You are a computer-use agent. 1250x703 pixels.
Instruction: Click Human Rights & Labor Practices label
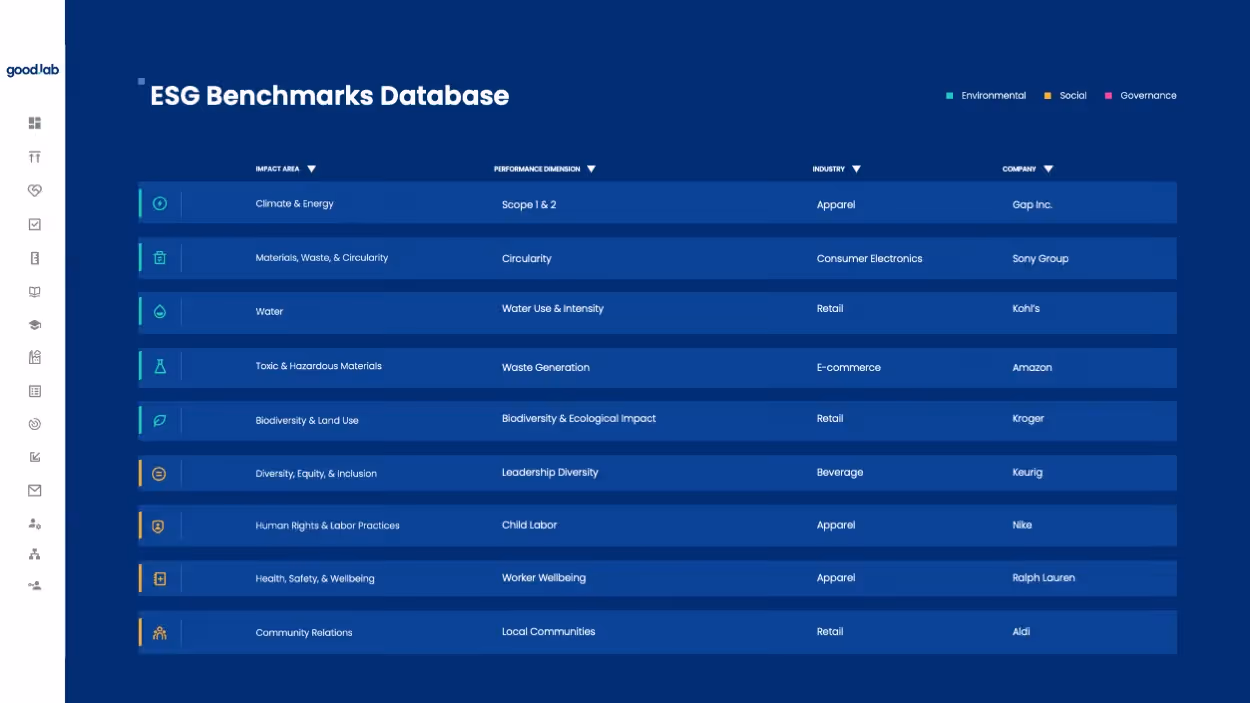[x=327, y=526]
